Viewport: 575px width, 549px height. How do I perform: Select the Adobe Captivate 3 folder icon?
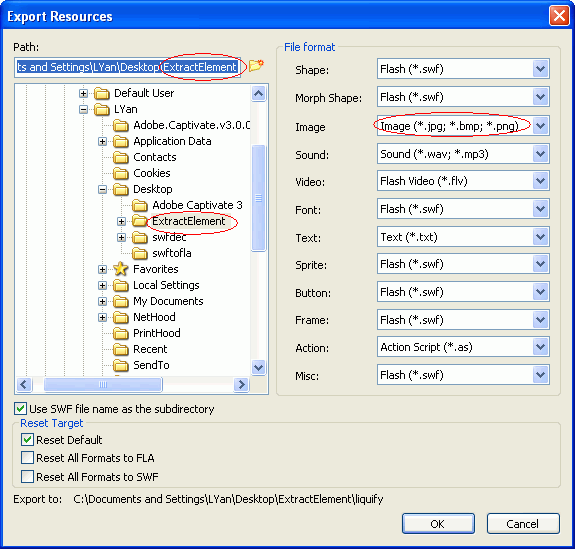[139, 205]
